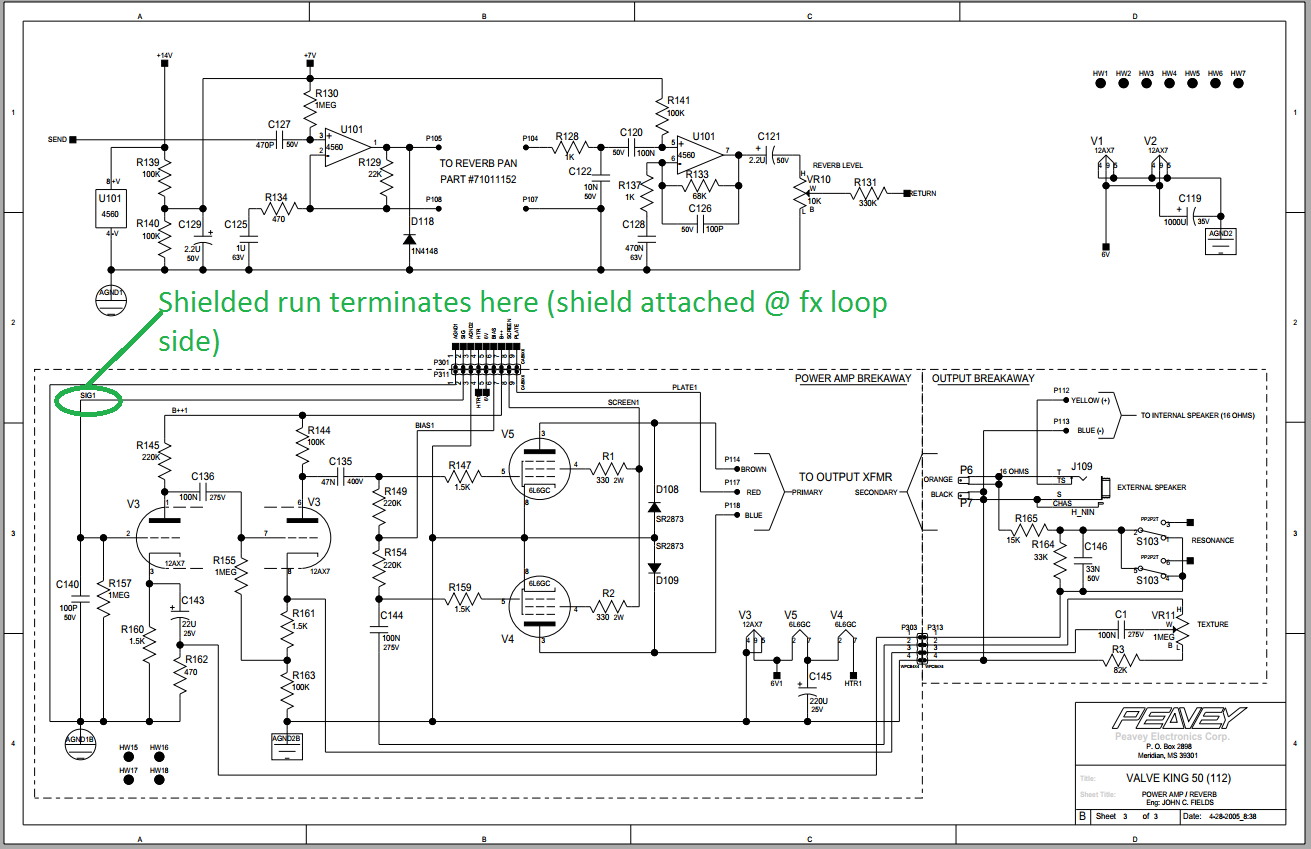Select the HW7 mounting hole dot
This screenshot has height=849, width=1311.
pos(1238,86)
